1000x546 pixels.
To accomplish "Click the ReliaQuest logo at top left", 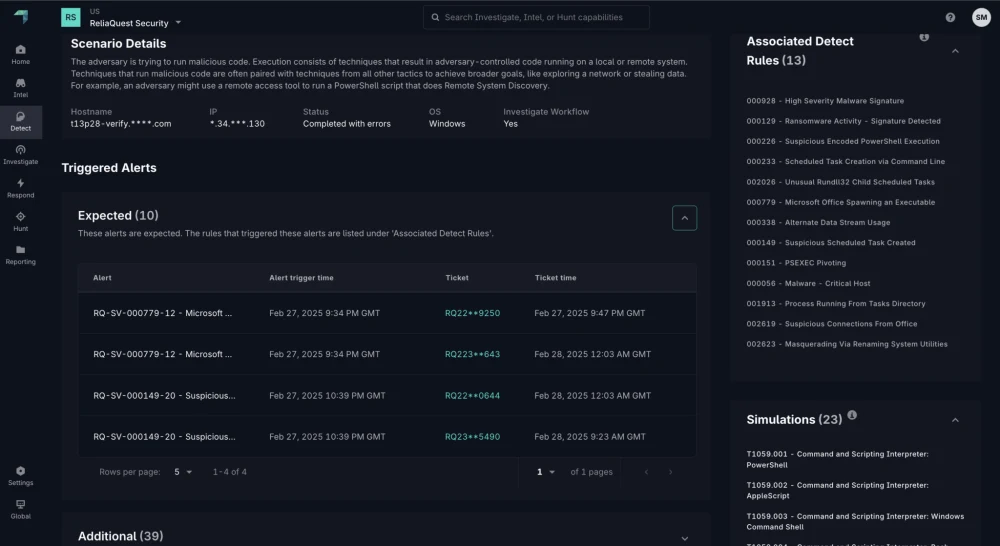I will click(21, 17).
